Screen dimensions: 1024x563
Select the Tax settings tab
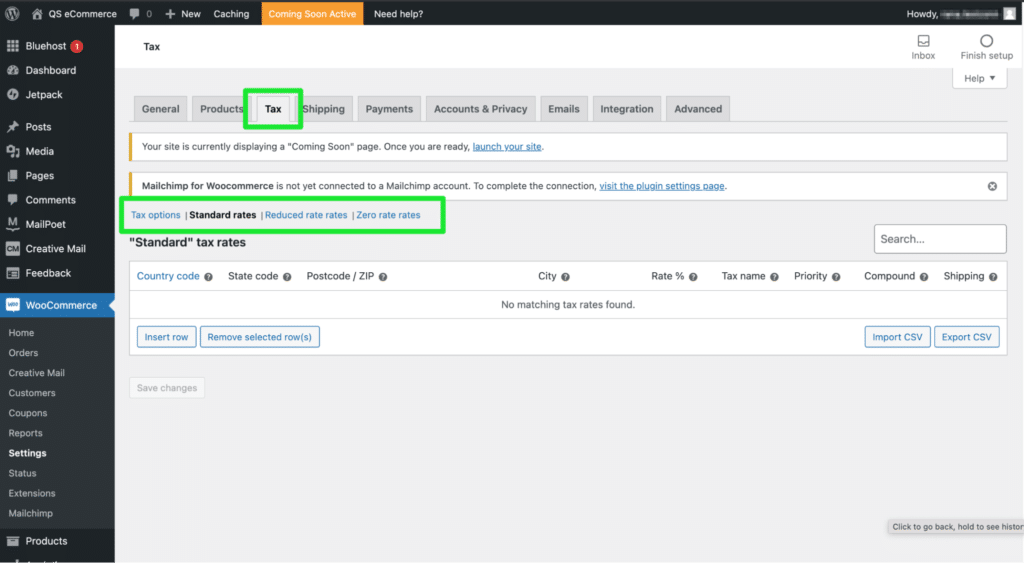pos(273,109)
